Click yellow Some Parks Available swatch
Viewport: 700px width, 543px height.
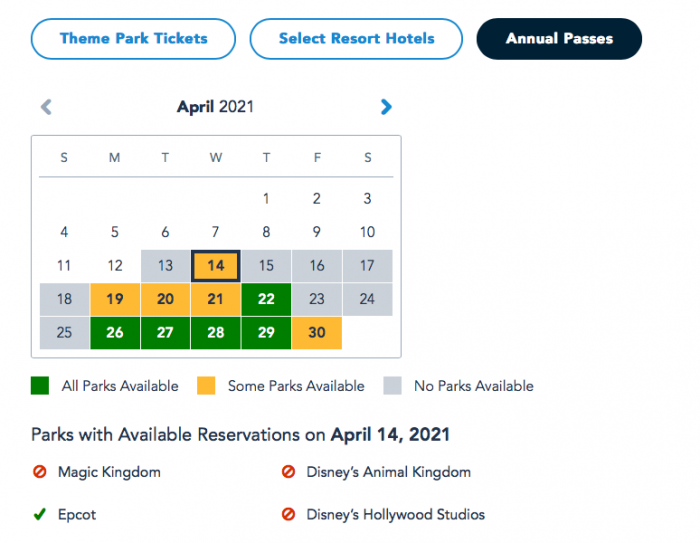pos(208,386)
